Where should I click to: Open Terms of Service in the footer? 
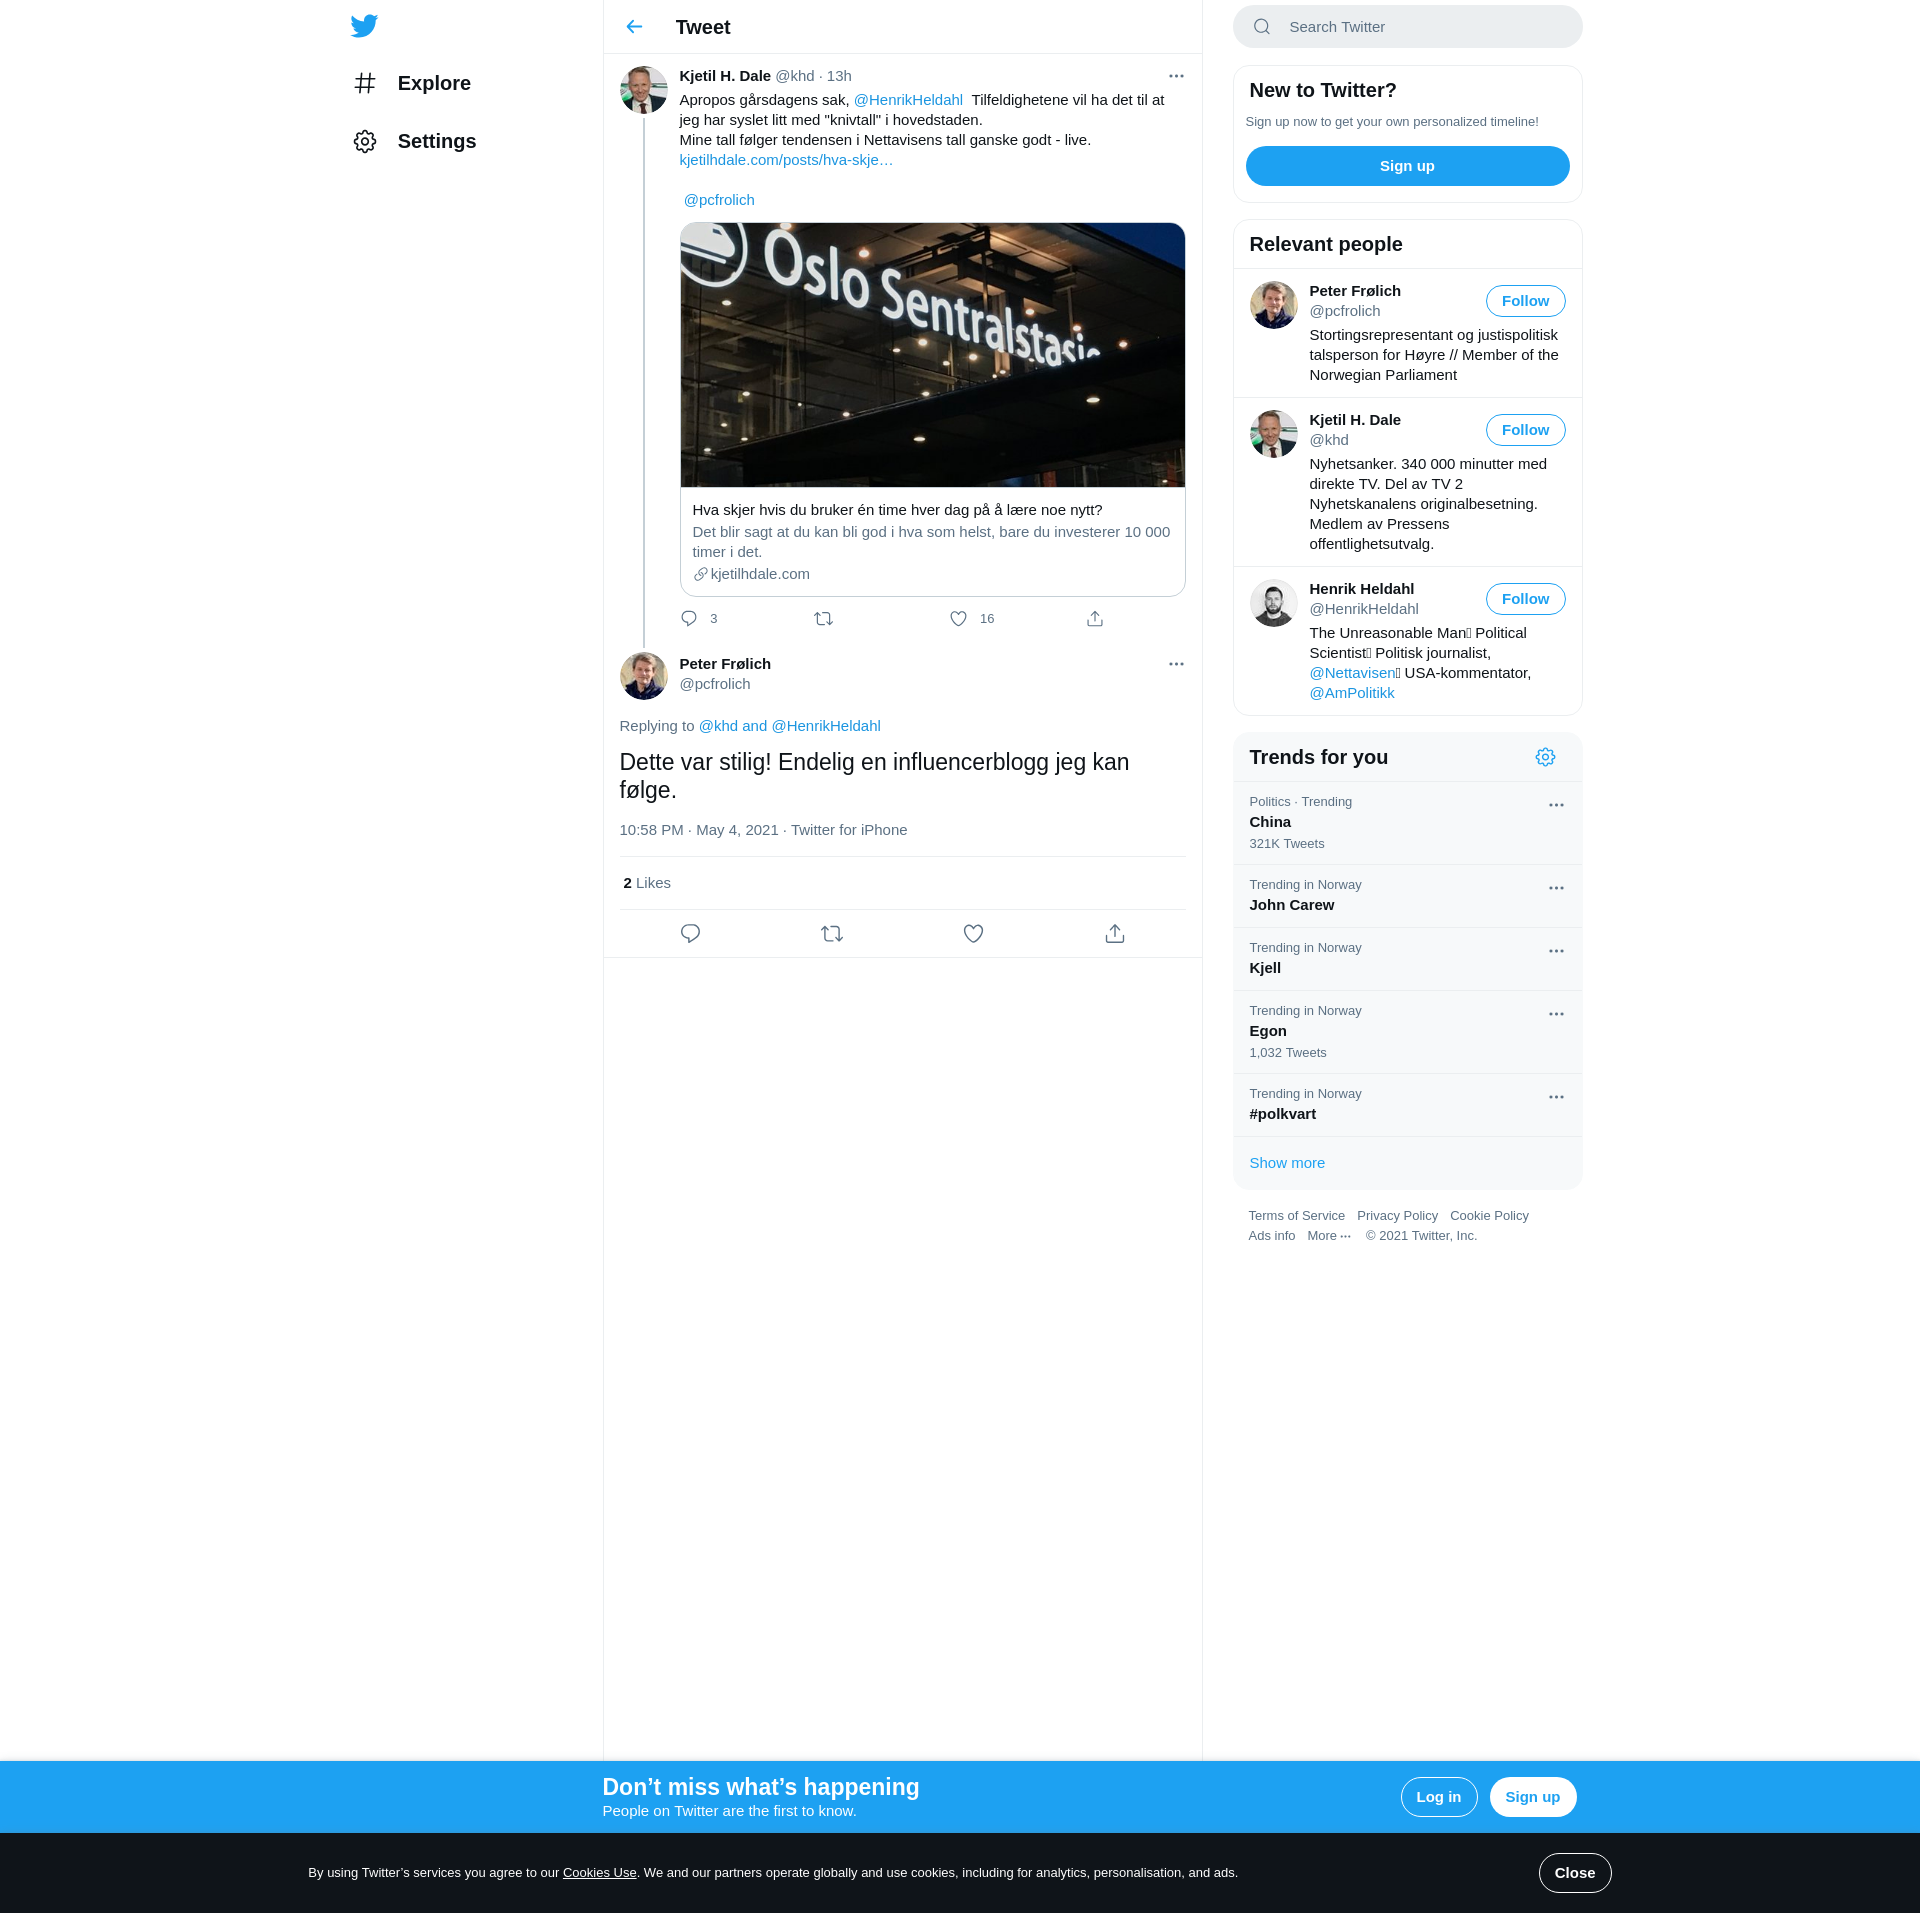point(1296,1216)
